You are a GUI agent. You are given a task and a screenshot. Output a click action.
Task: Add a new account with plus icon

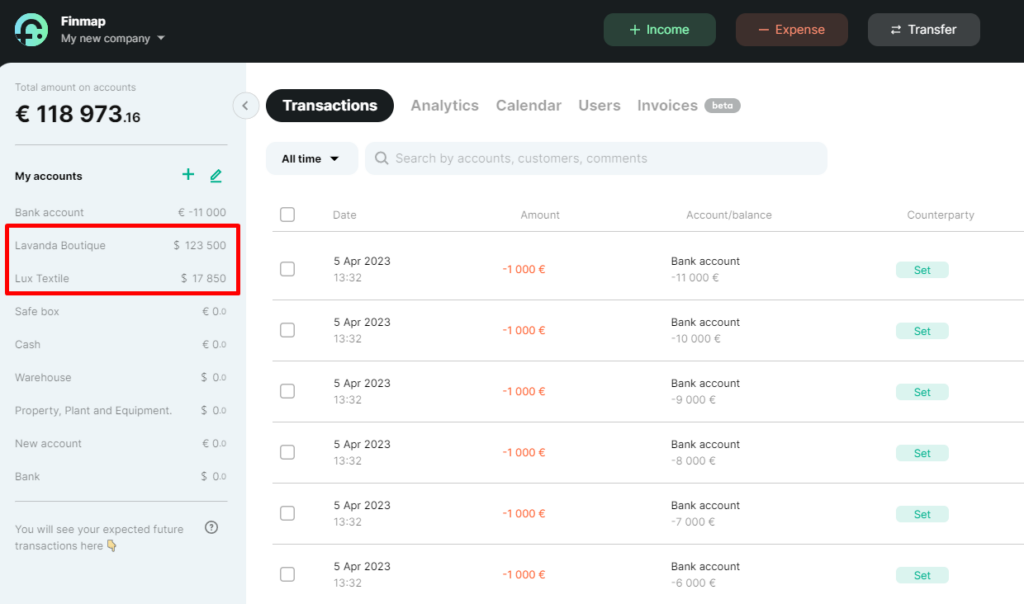pos(188,174)
